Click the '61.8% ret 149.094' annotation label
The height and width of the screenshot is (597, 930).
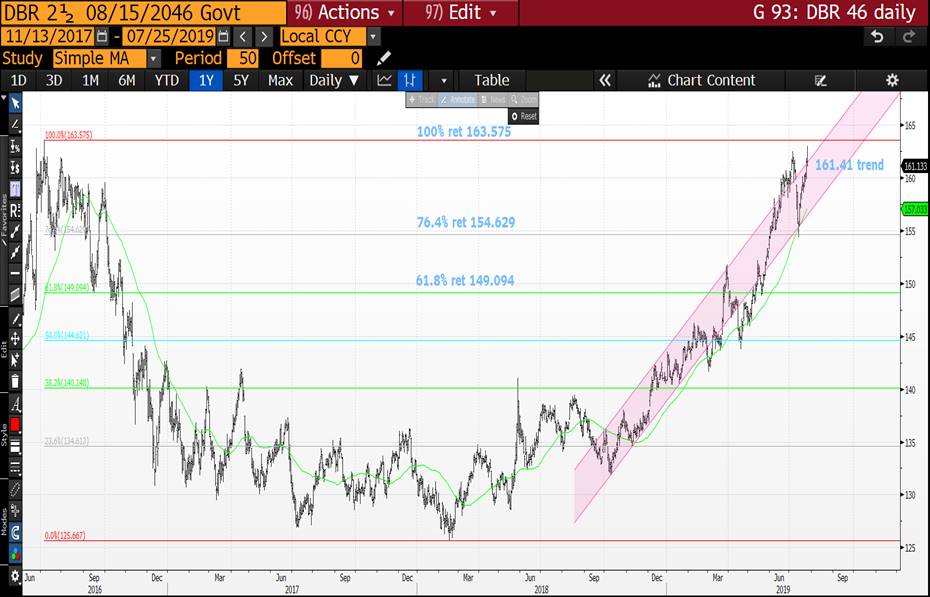465,280
